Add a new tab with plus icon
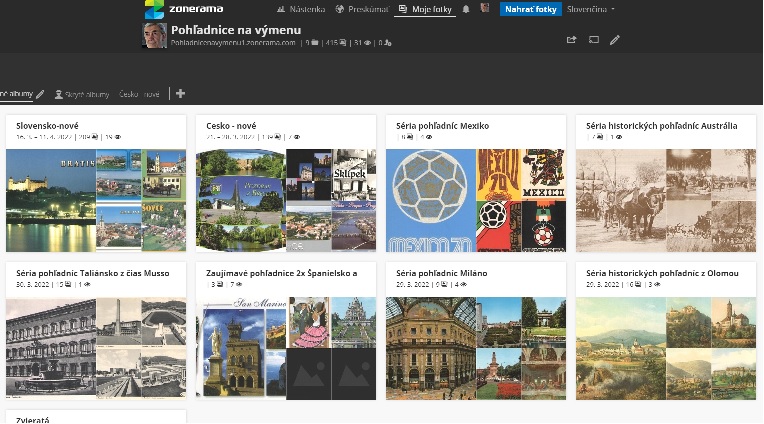The width and height of the screenshot is (764, 424). (x=180, y=94)
